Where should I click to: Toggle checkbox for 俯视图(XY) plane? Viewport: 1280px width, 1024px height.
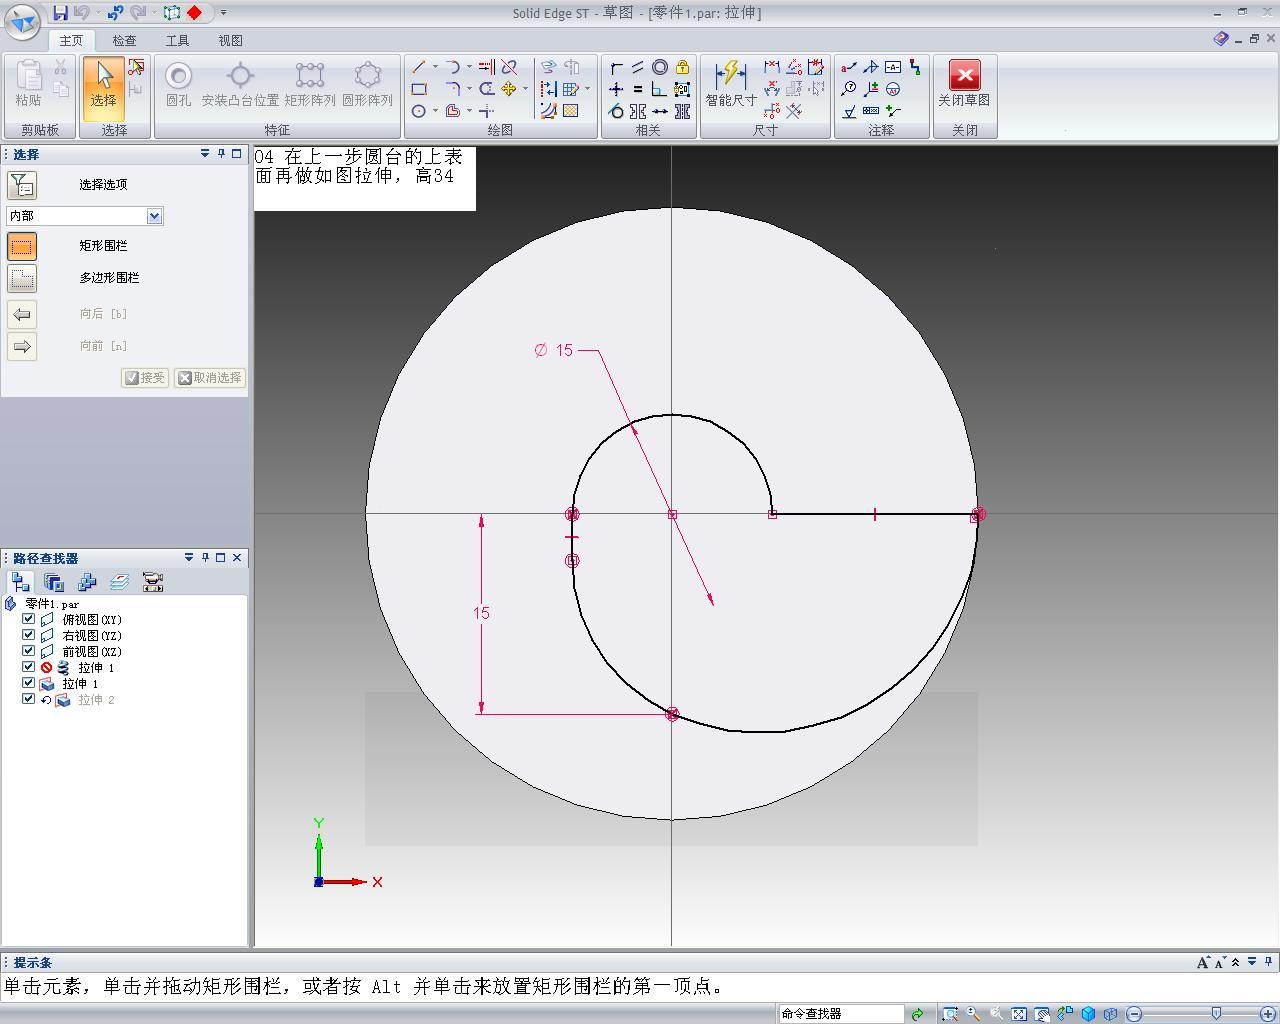[28, 619]
